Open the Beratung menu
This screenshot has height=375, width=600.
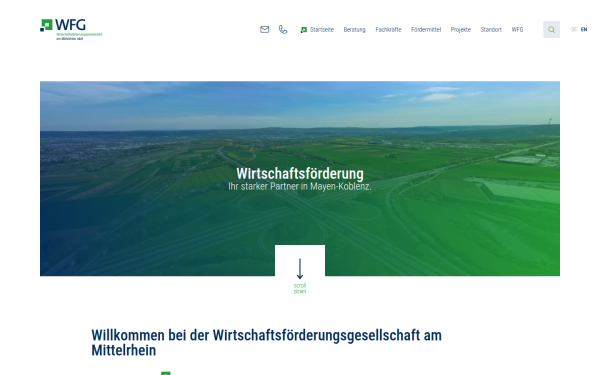coord(354,29)
